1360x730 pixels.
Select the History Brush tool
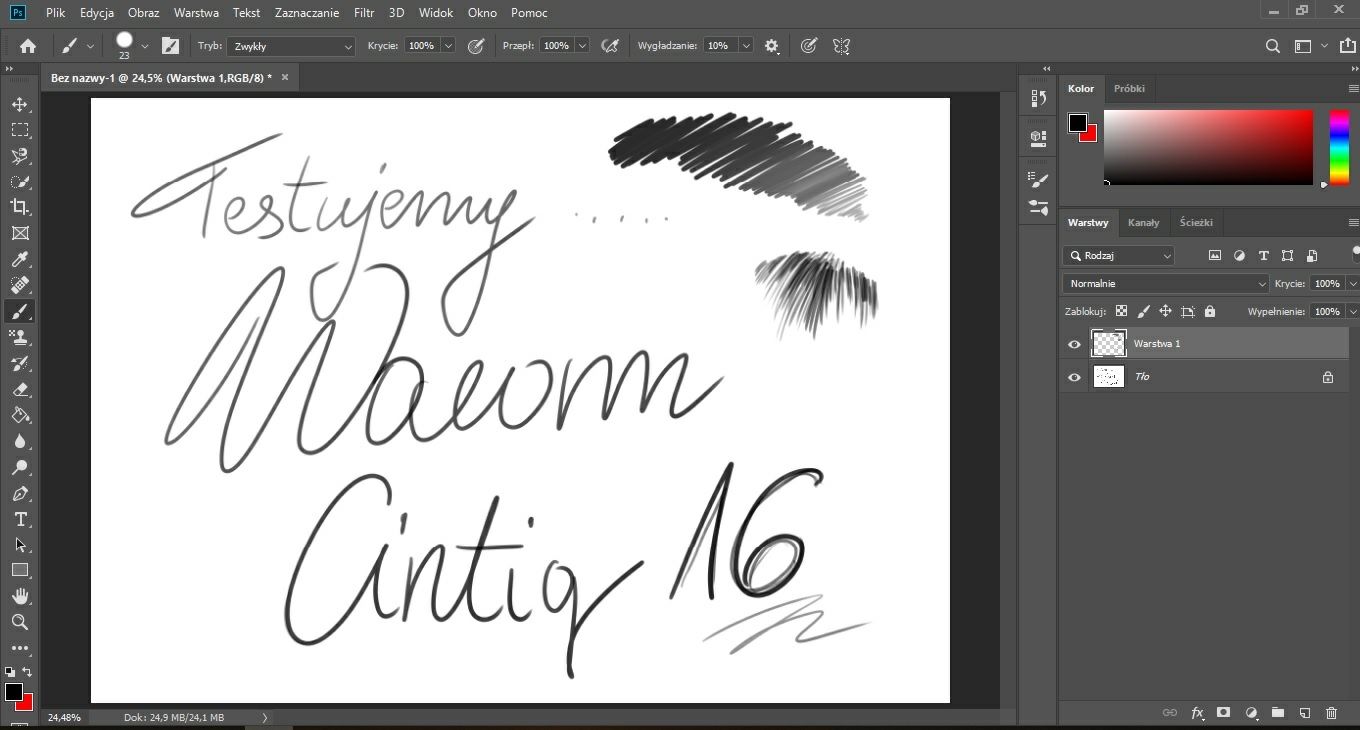pyautogui.click(x=19, y=363)
